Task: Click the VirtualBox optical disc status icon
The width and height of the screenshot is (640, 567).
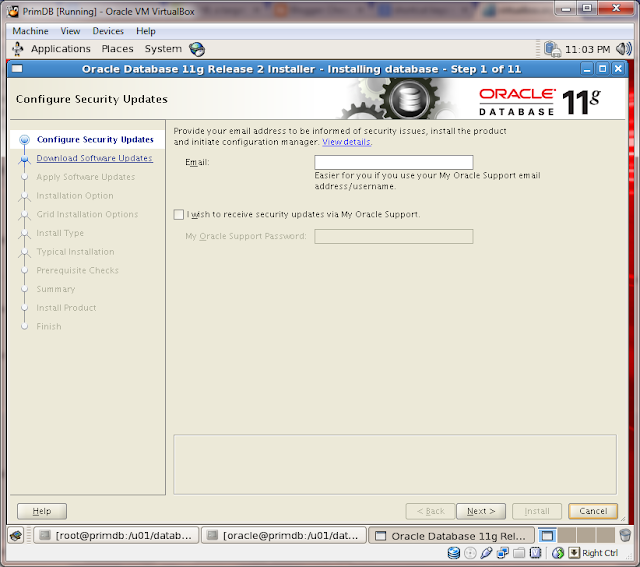Action: (470, 553)
